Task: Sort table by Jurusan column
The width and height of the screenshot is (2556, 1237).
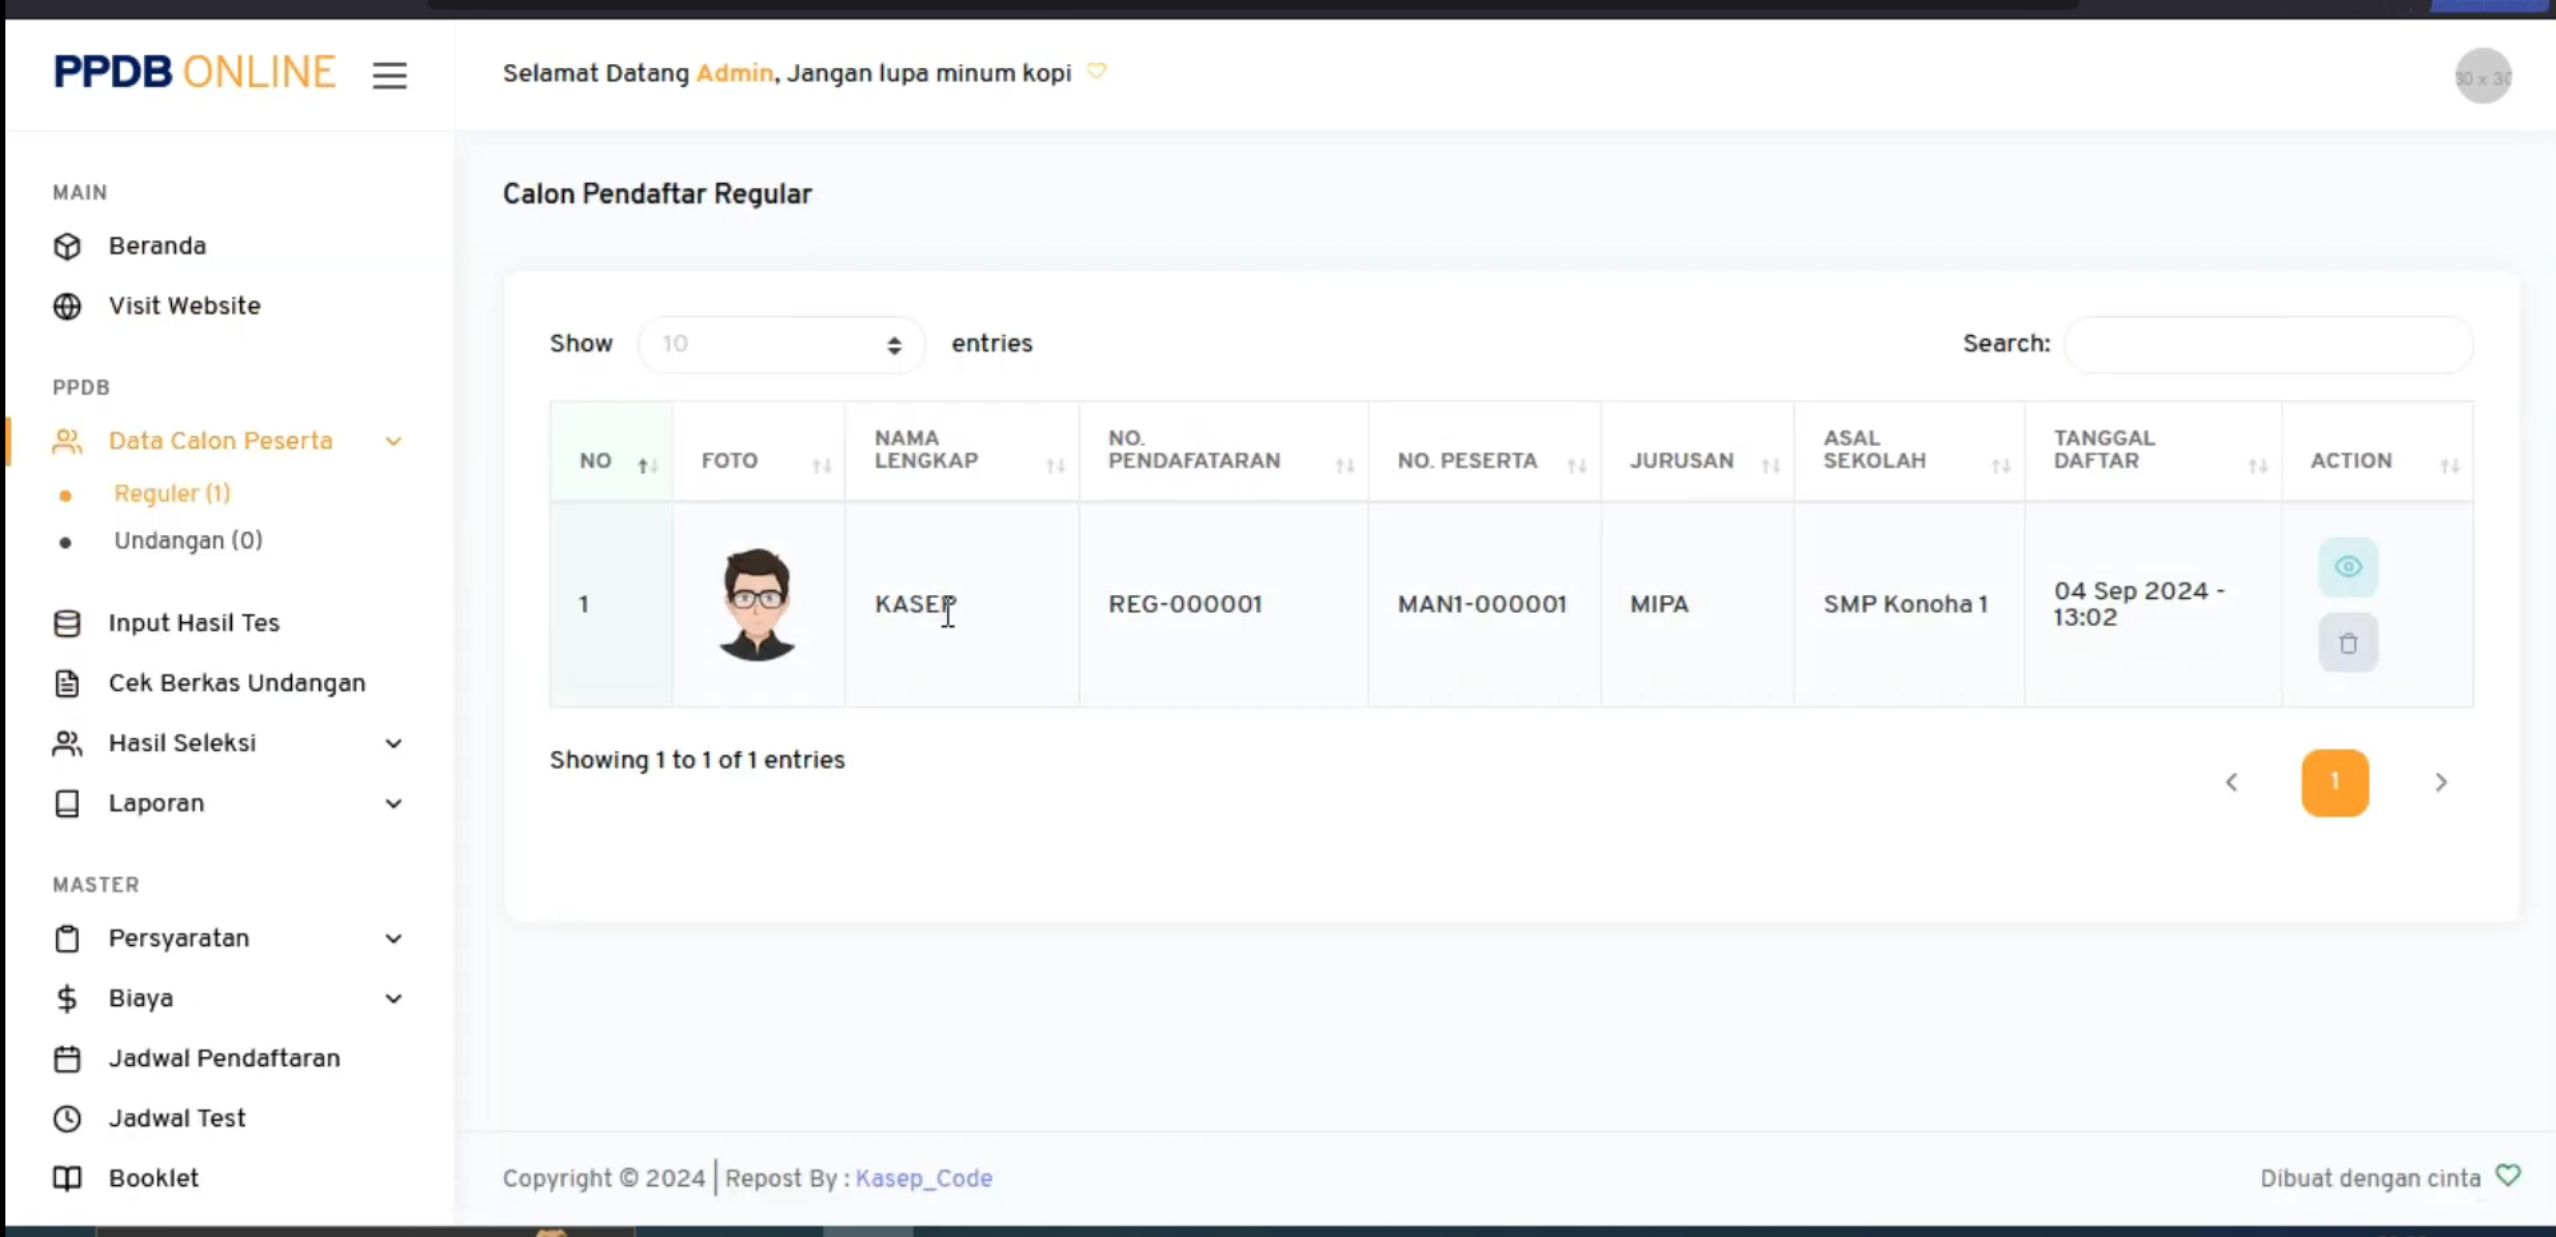Action: point(1698,452)
